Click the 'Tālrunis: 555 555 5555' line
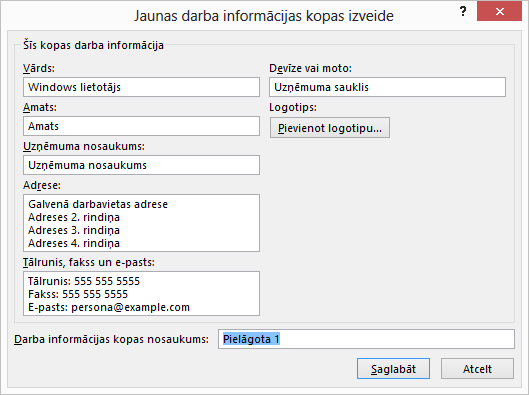 [84, 281]
